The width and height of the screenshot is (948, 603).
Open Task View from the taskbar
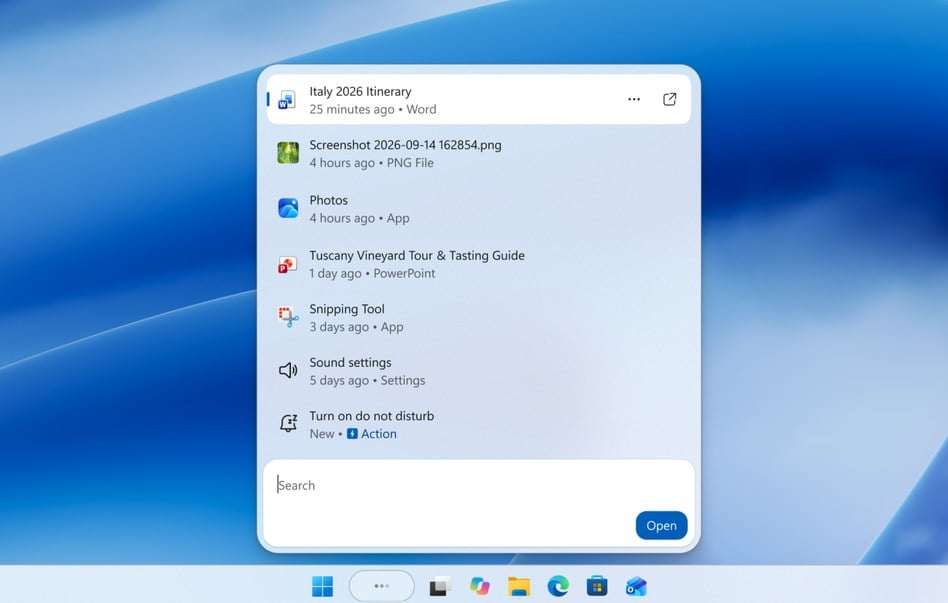440,586
